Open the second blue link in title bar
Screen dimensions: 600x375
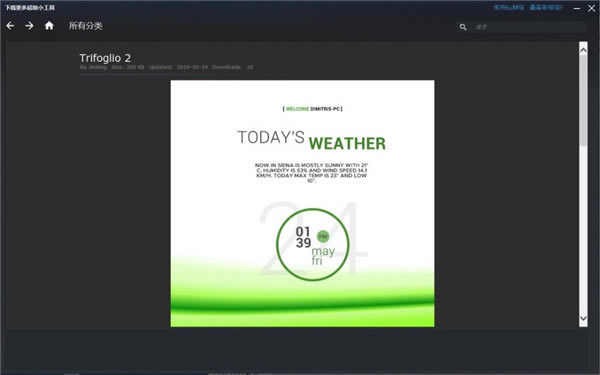pyautogui.click(x=546, y=7)
